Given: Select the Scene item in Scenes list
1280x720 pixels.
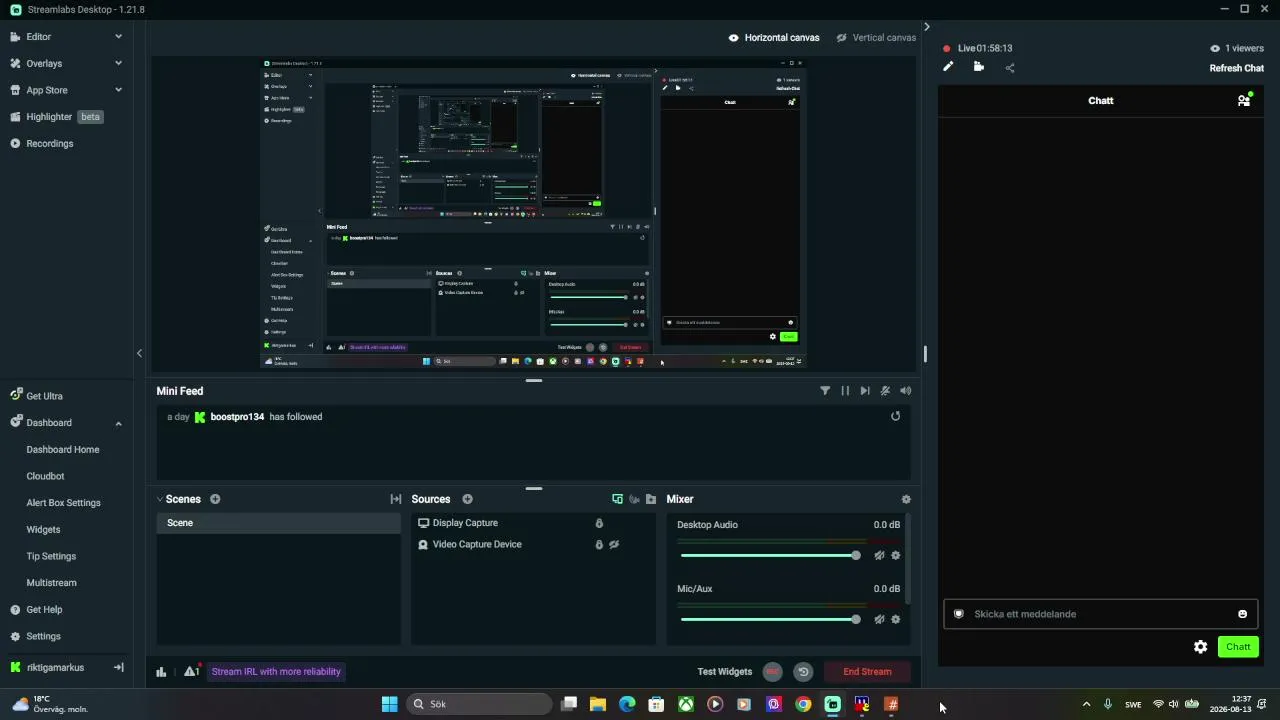Looking at the screenshot, I should [278, 523].
